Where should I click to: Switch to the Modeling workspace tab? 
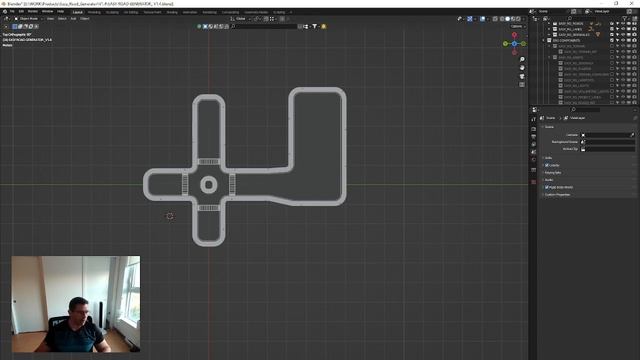click(x=94, y=12)
